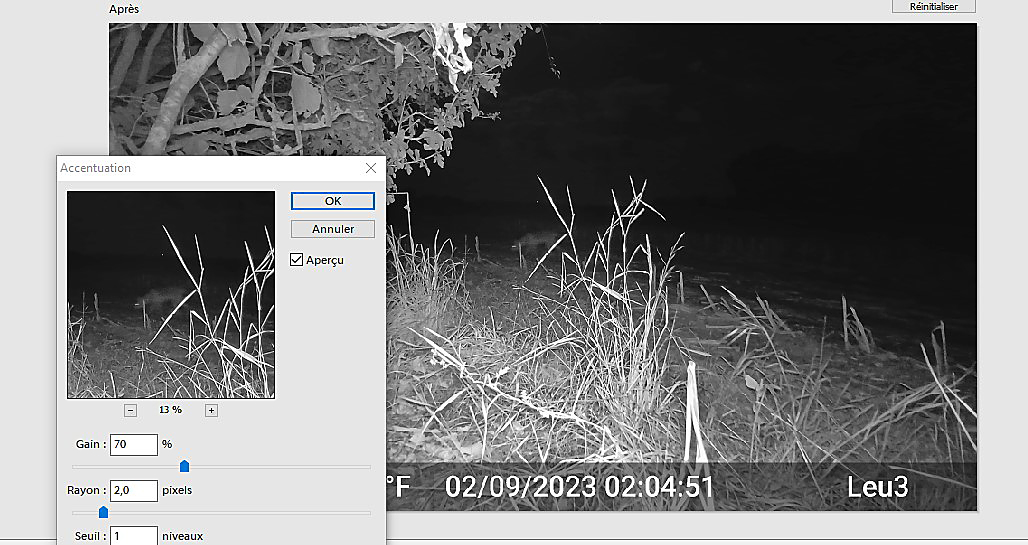Focus the Gain percentage input field
1028x545 pixels.
(133, 444)
